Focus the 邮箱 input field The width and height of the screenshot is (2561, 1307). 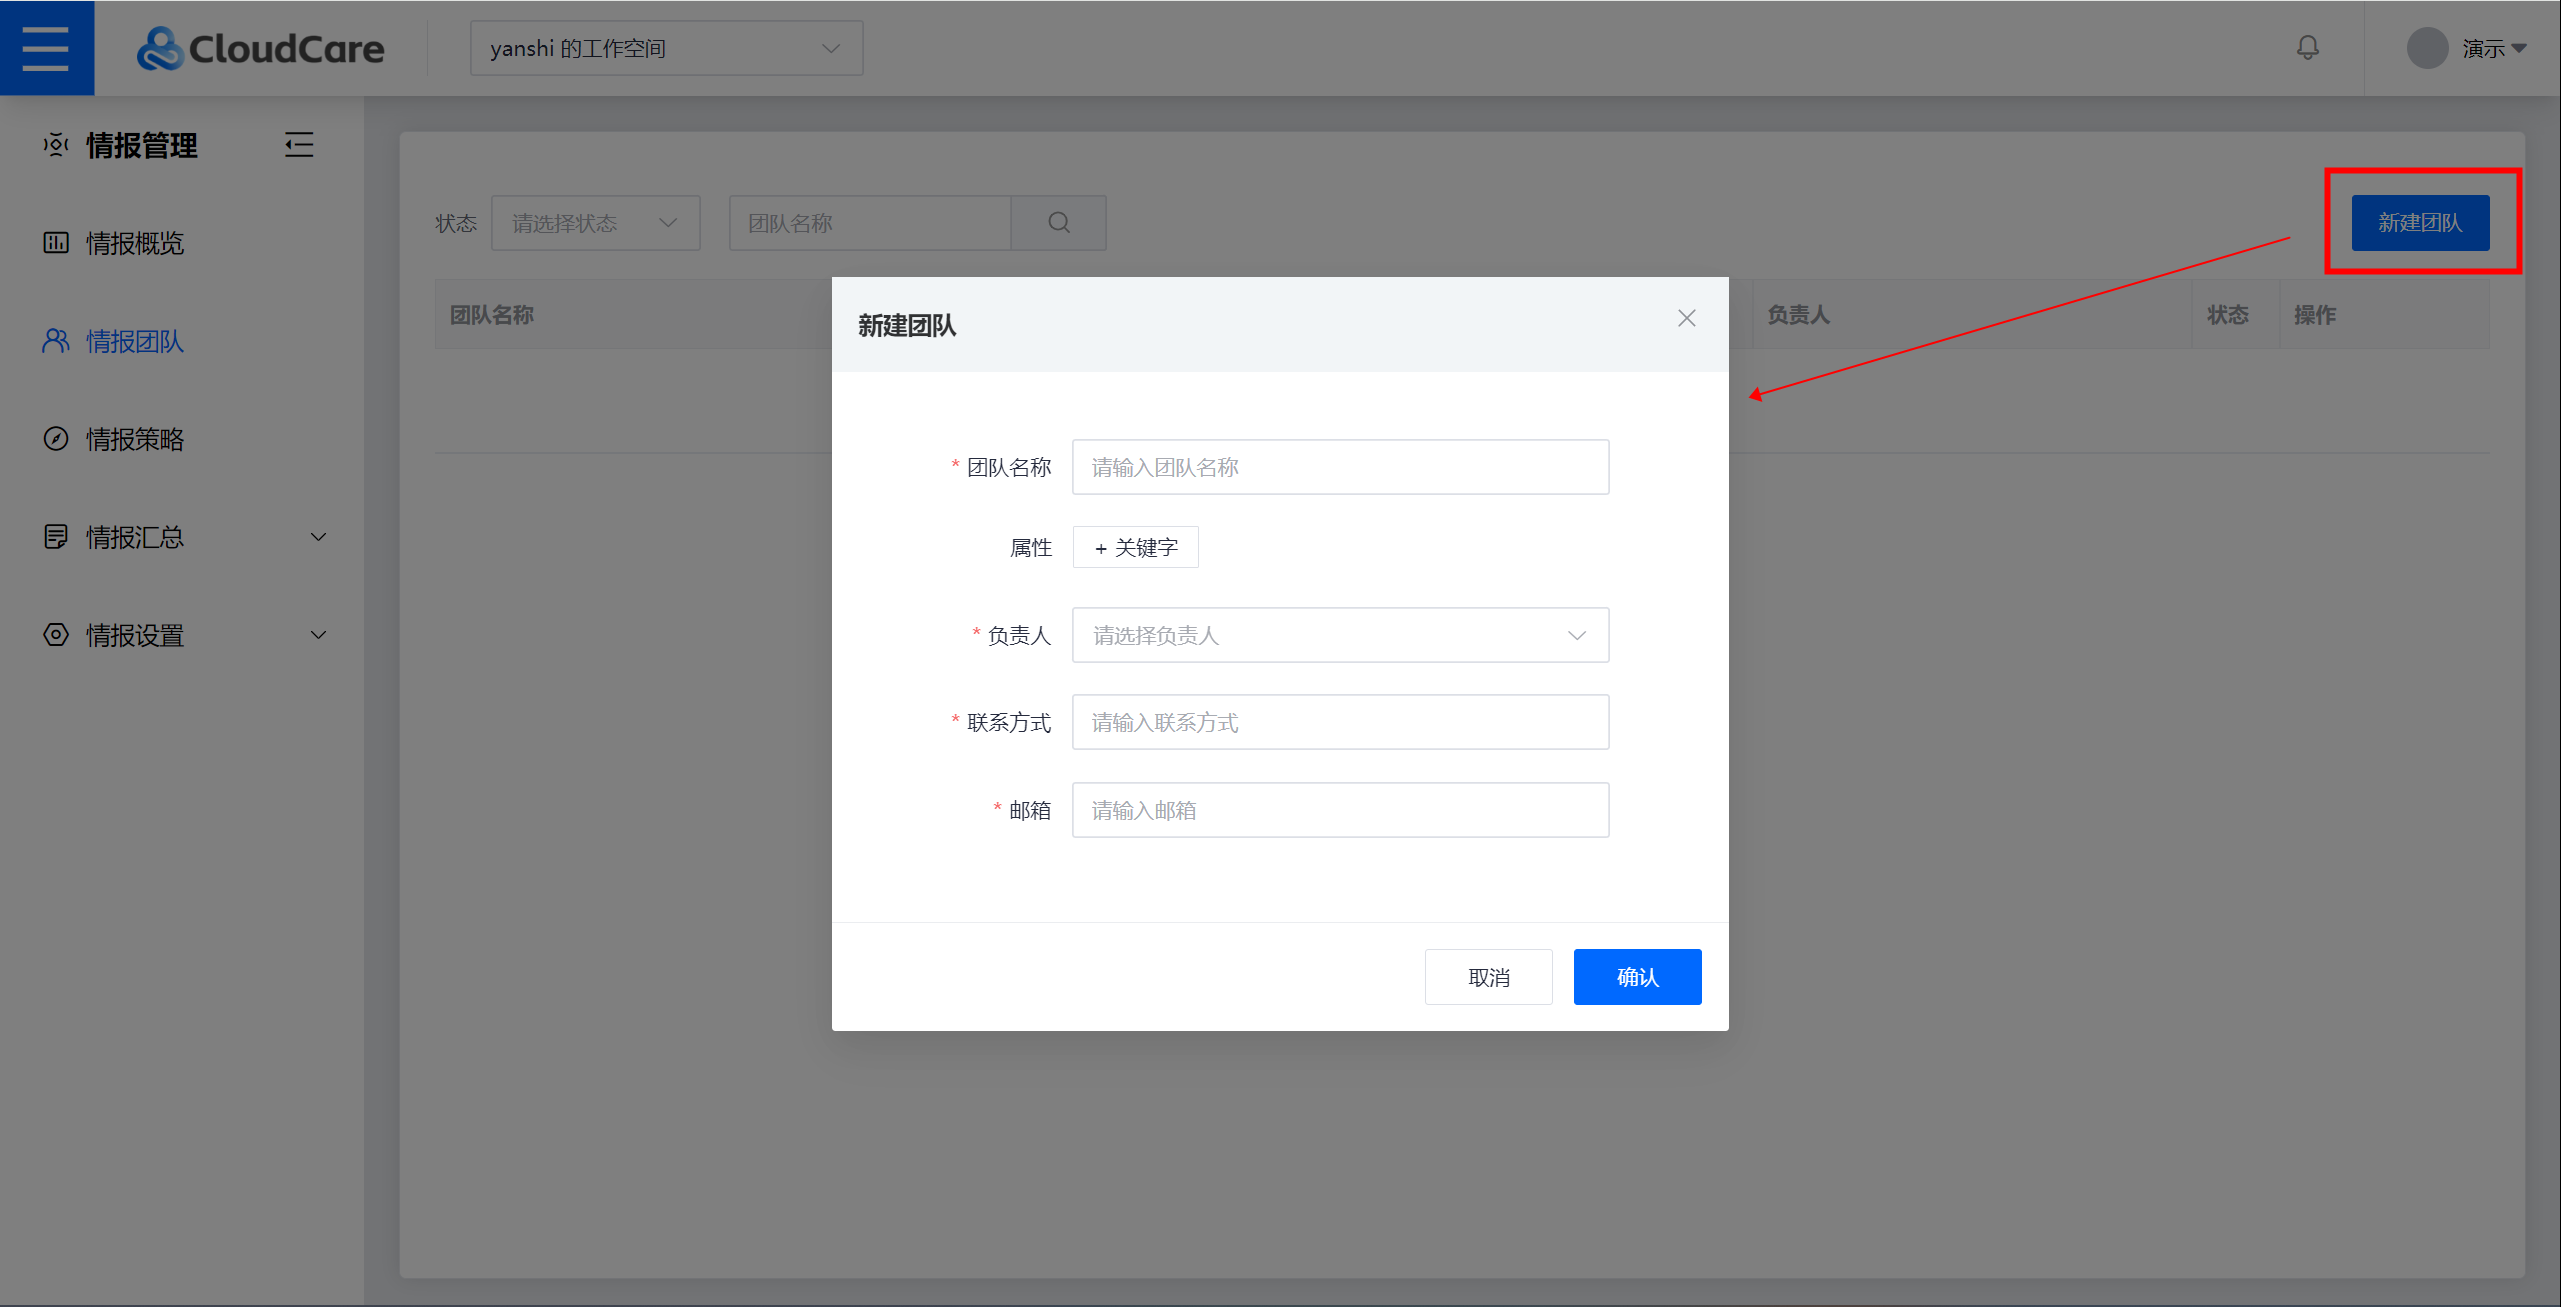[1340, 810]
